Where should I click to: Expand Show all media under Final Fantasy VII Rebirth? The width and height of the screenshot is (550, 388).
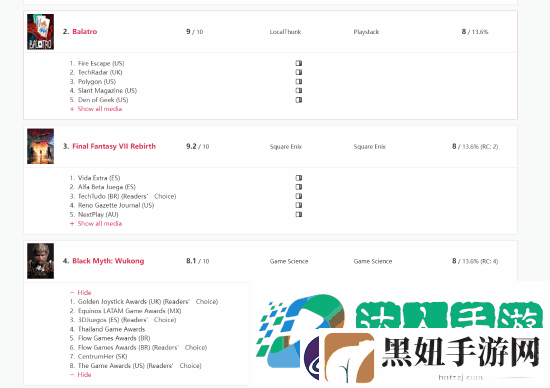(96, 223)
